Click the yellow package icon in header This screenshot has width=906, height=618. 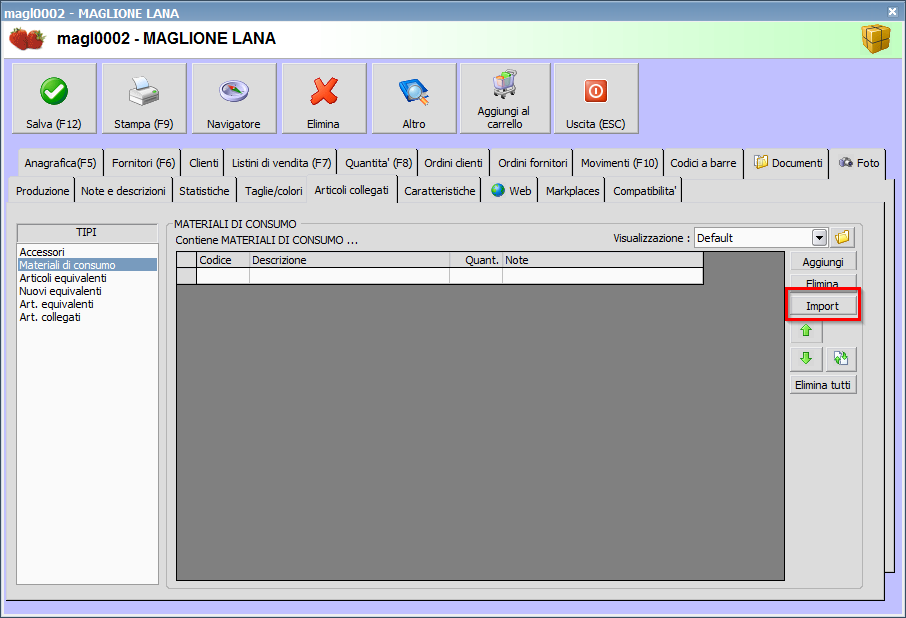coord(876,39)
